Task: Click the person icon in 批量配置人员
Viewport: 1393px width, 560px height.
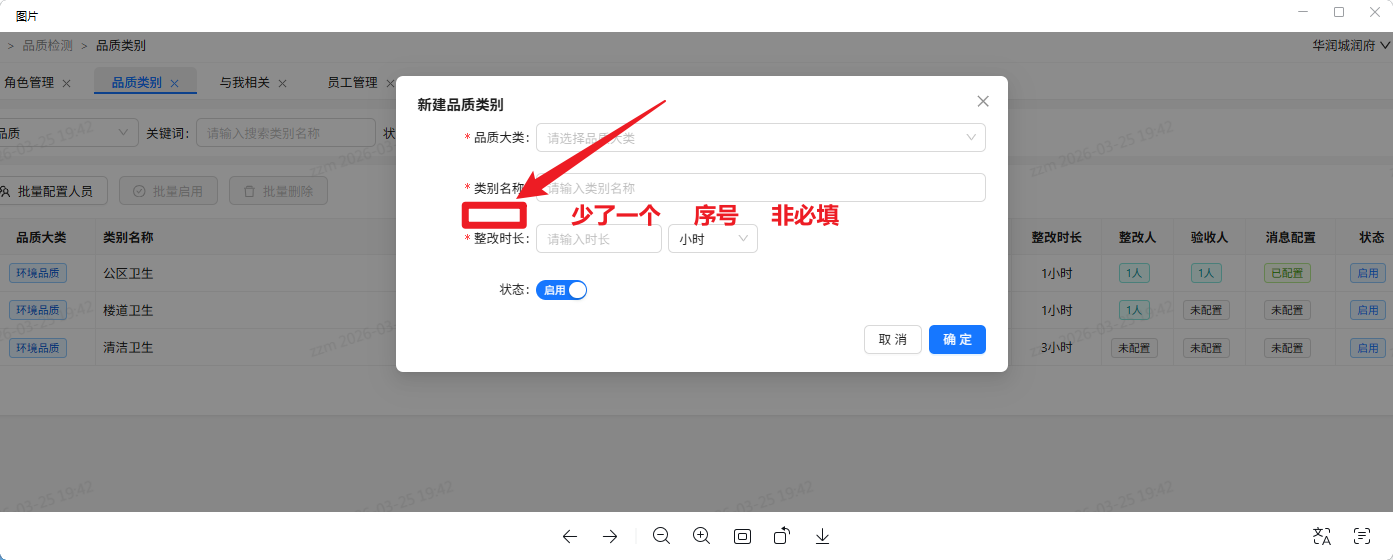Action: pyautogui.click(x=6, y=191)
